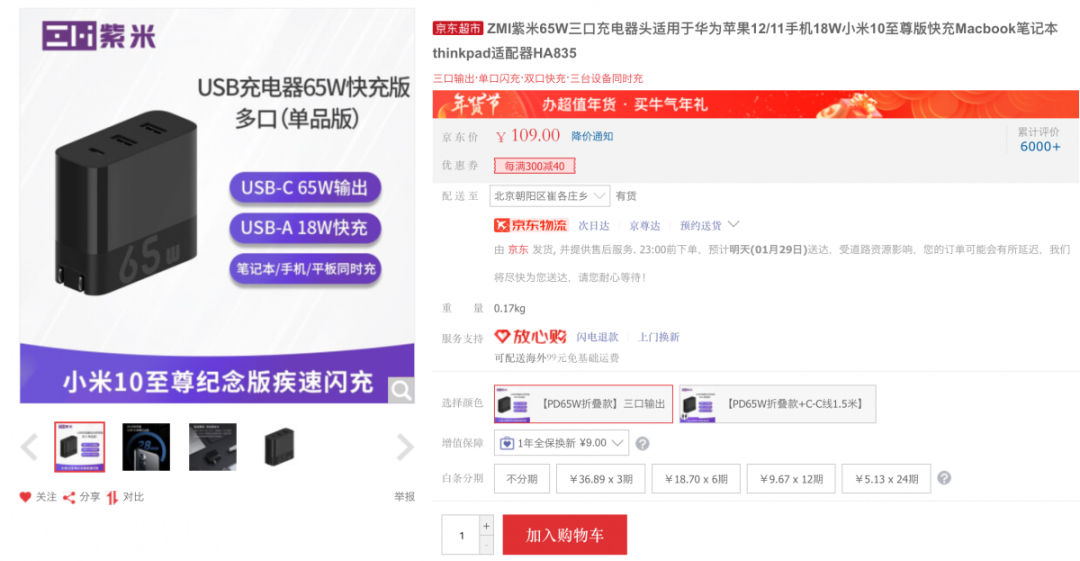Choose ¥9.67 x 12期 installment
This screenshot has height=561, width=1080.
coord(791,479)
